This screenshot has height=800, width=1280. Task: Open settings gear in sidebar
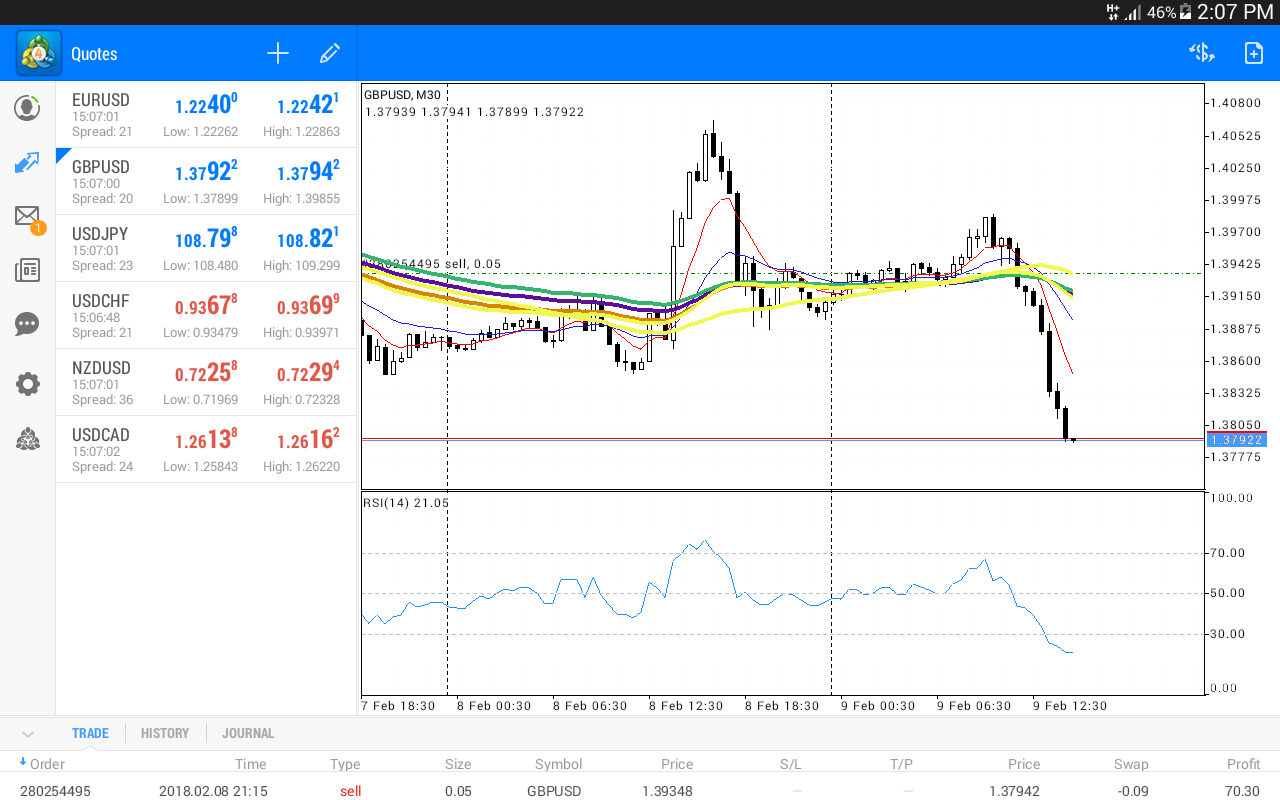(x=27, y=384)
